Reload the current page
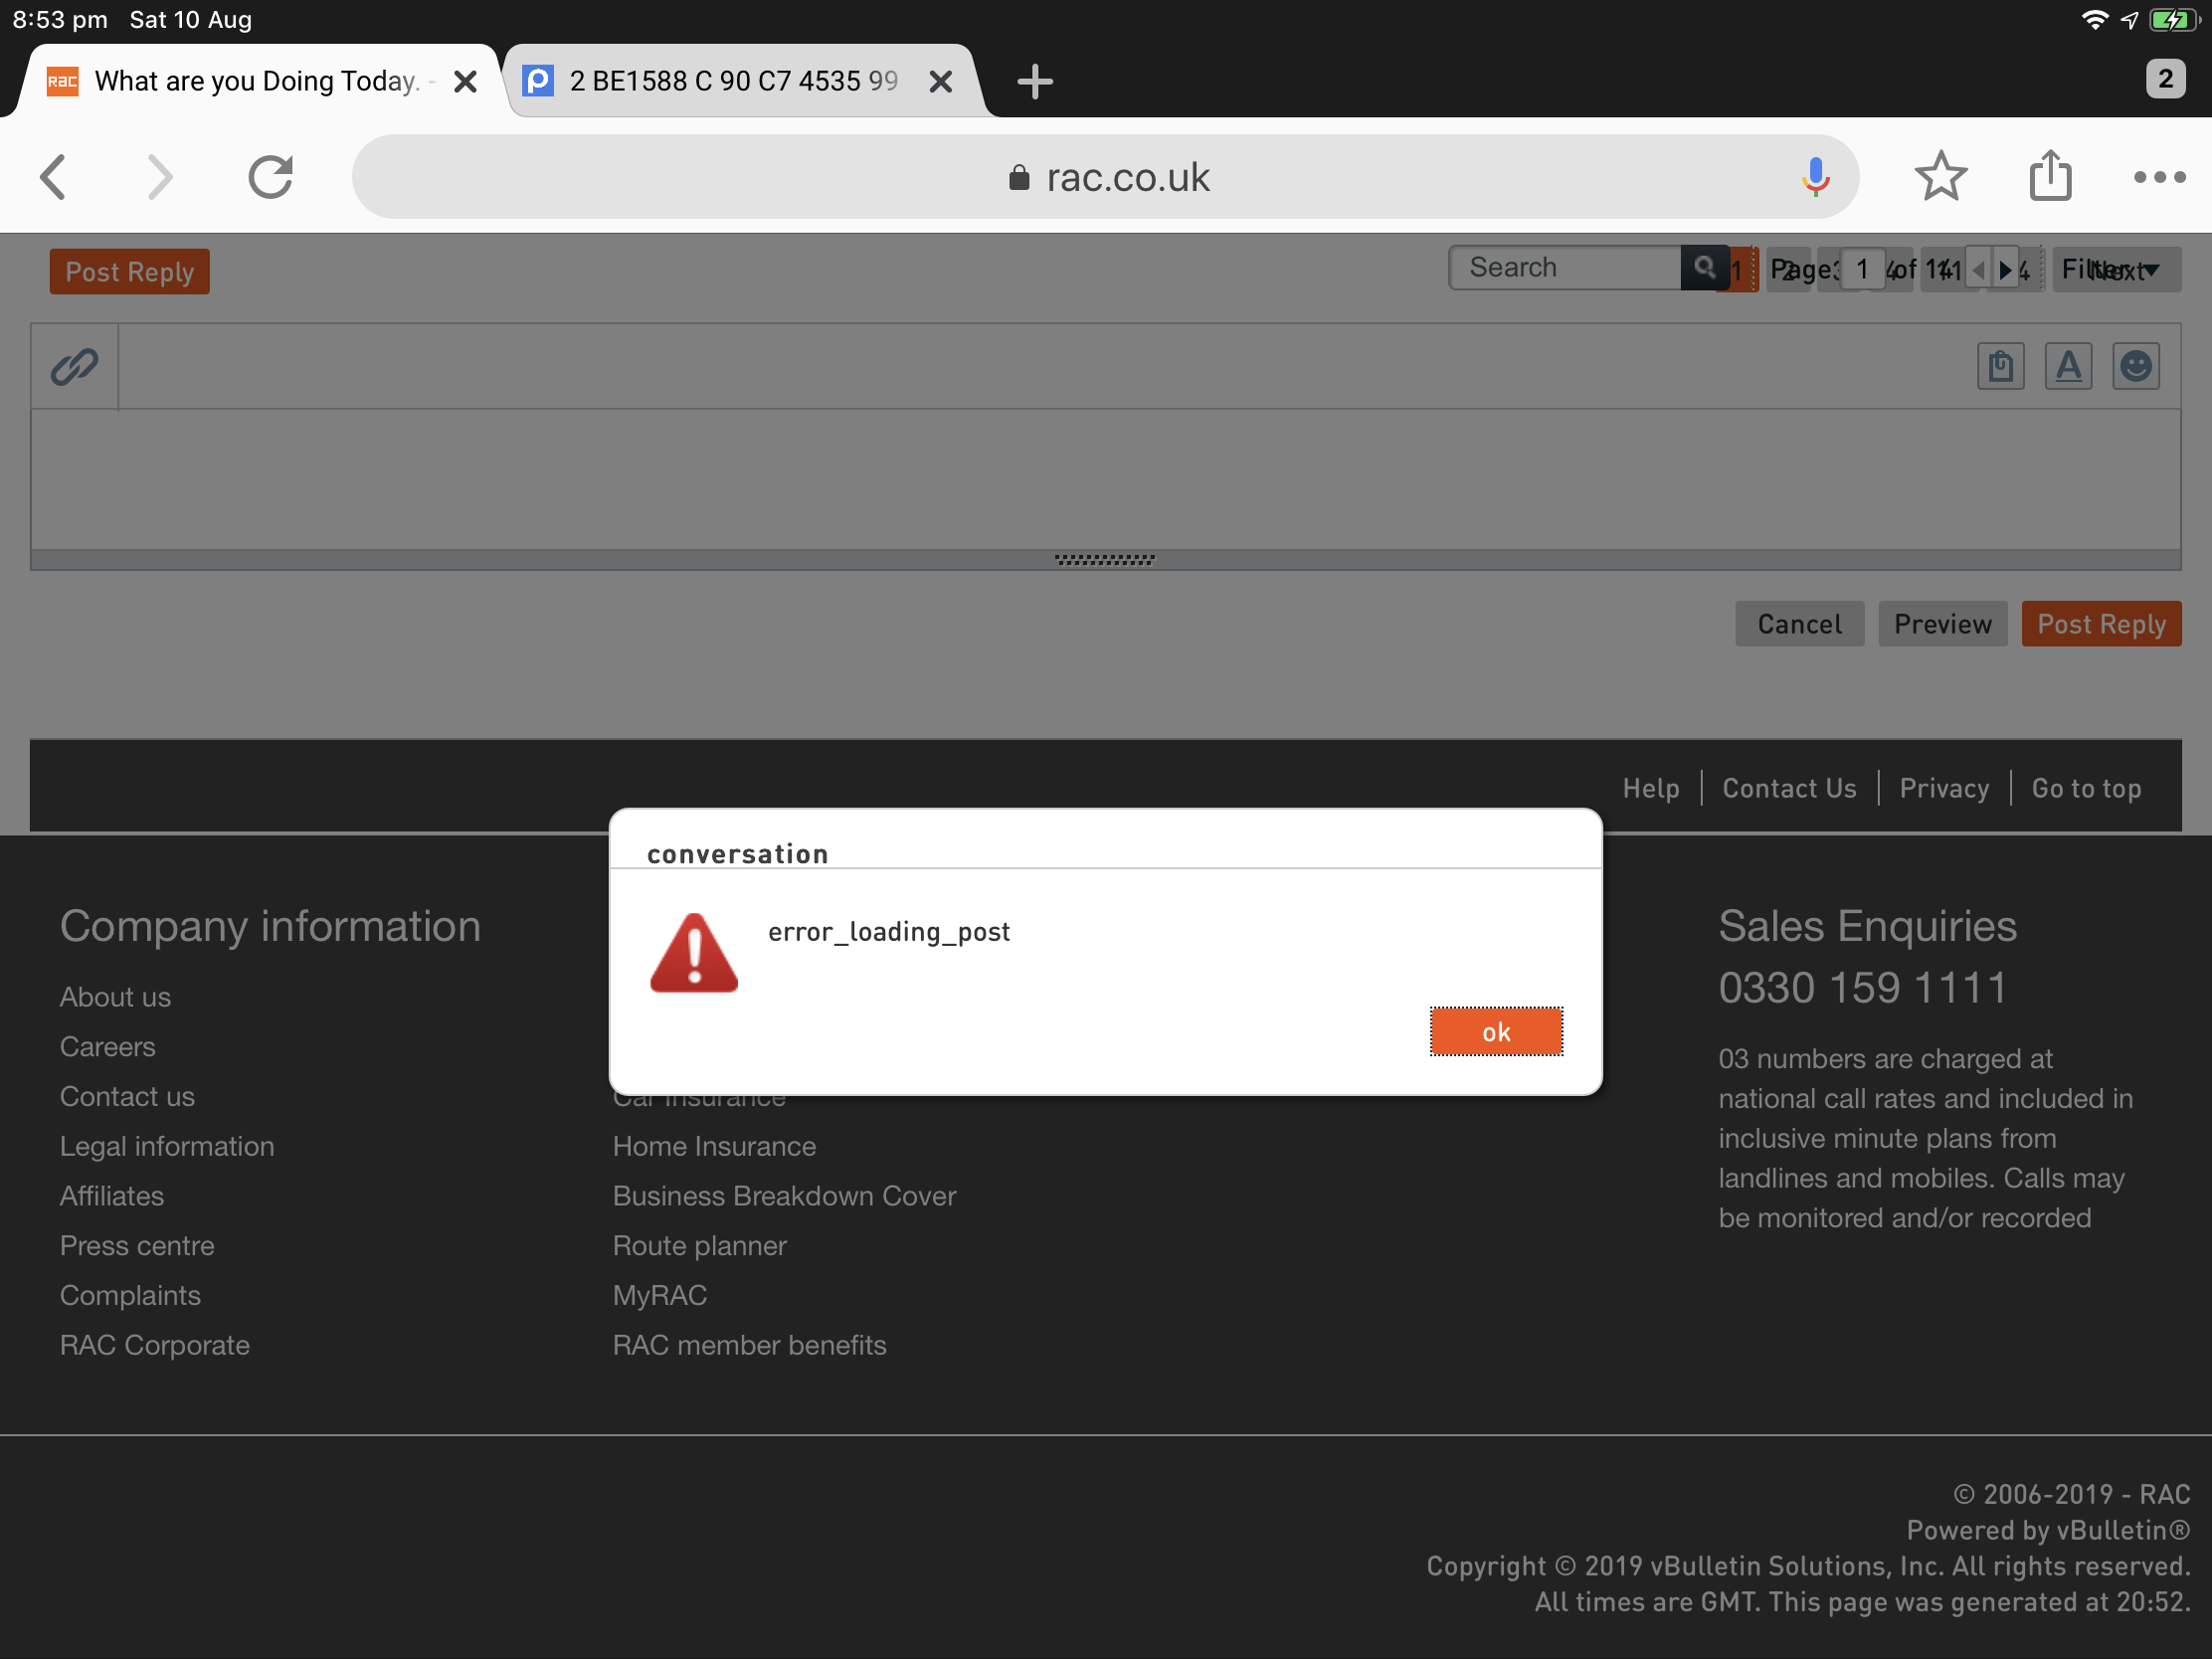 point(270,177)
